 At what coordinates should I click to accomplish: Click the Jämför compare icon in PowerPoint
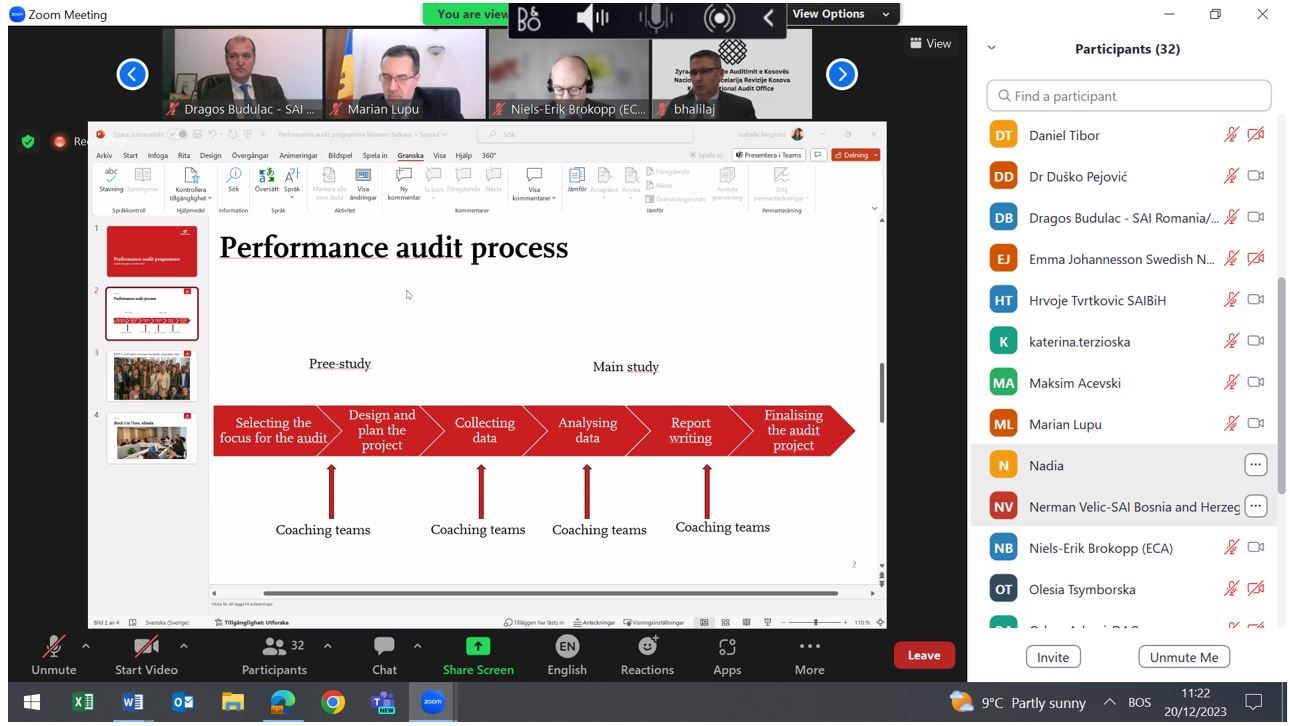576,180
